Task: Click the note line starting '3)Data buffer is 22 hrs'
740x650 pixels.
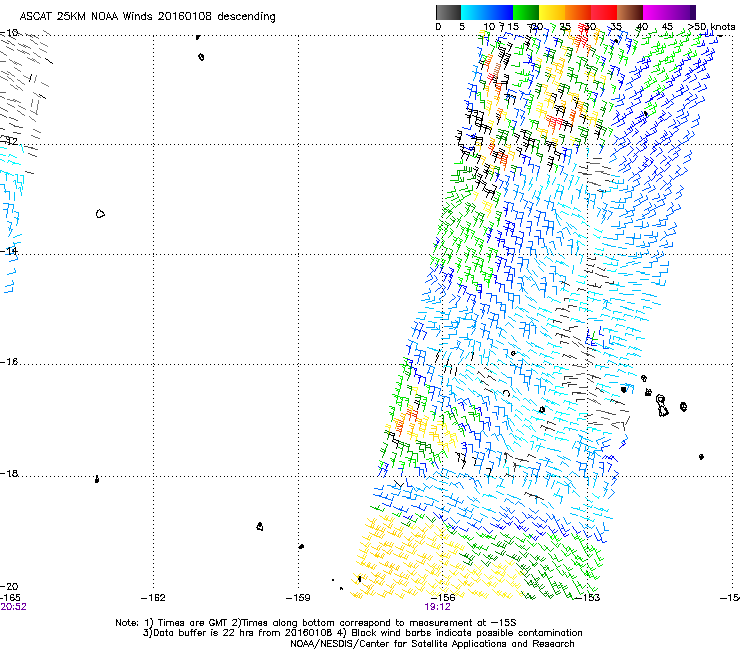Action: tap(362, 633)
